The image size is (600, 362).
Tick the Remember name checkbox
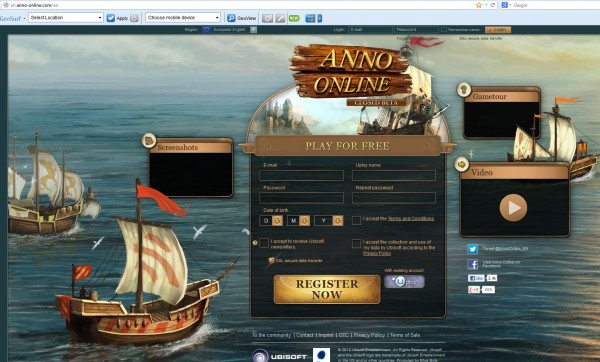click(444, 29)
